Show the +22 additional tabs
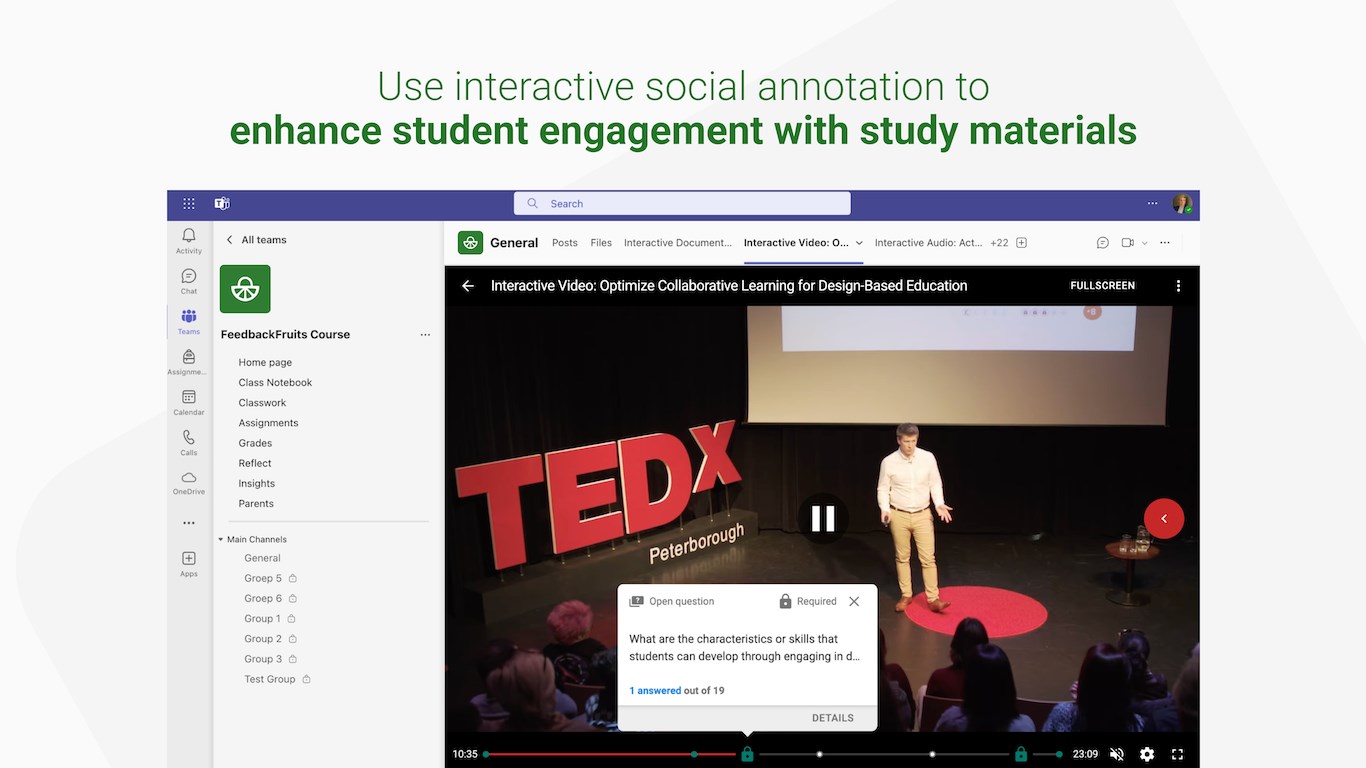1366x768 pixels. (999, 243)
